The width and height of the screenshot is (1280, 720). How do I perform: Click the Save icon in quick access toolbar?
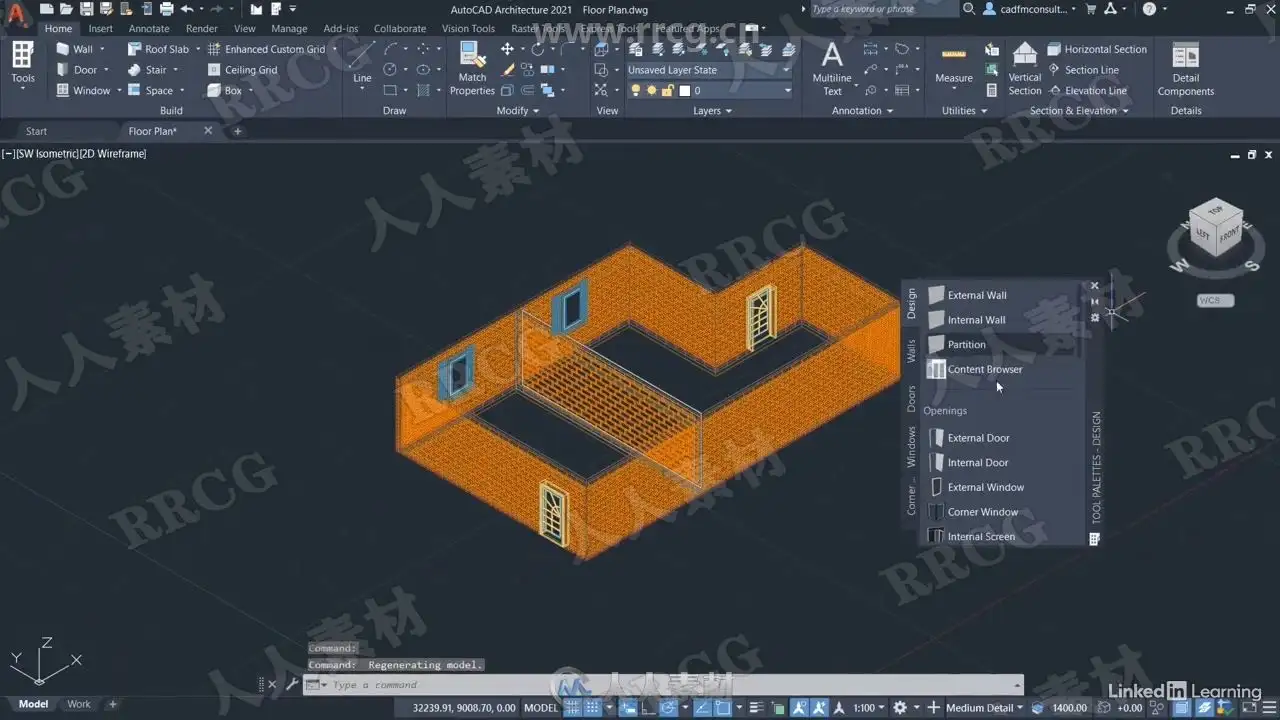(88, 9)
